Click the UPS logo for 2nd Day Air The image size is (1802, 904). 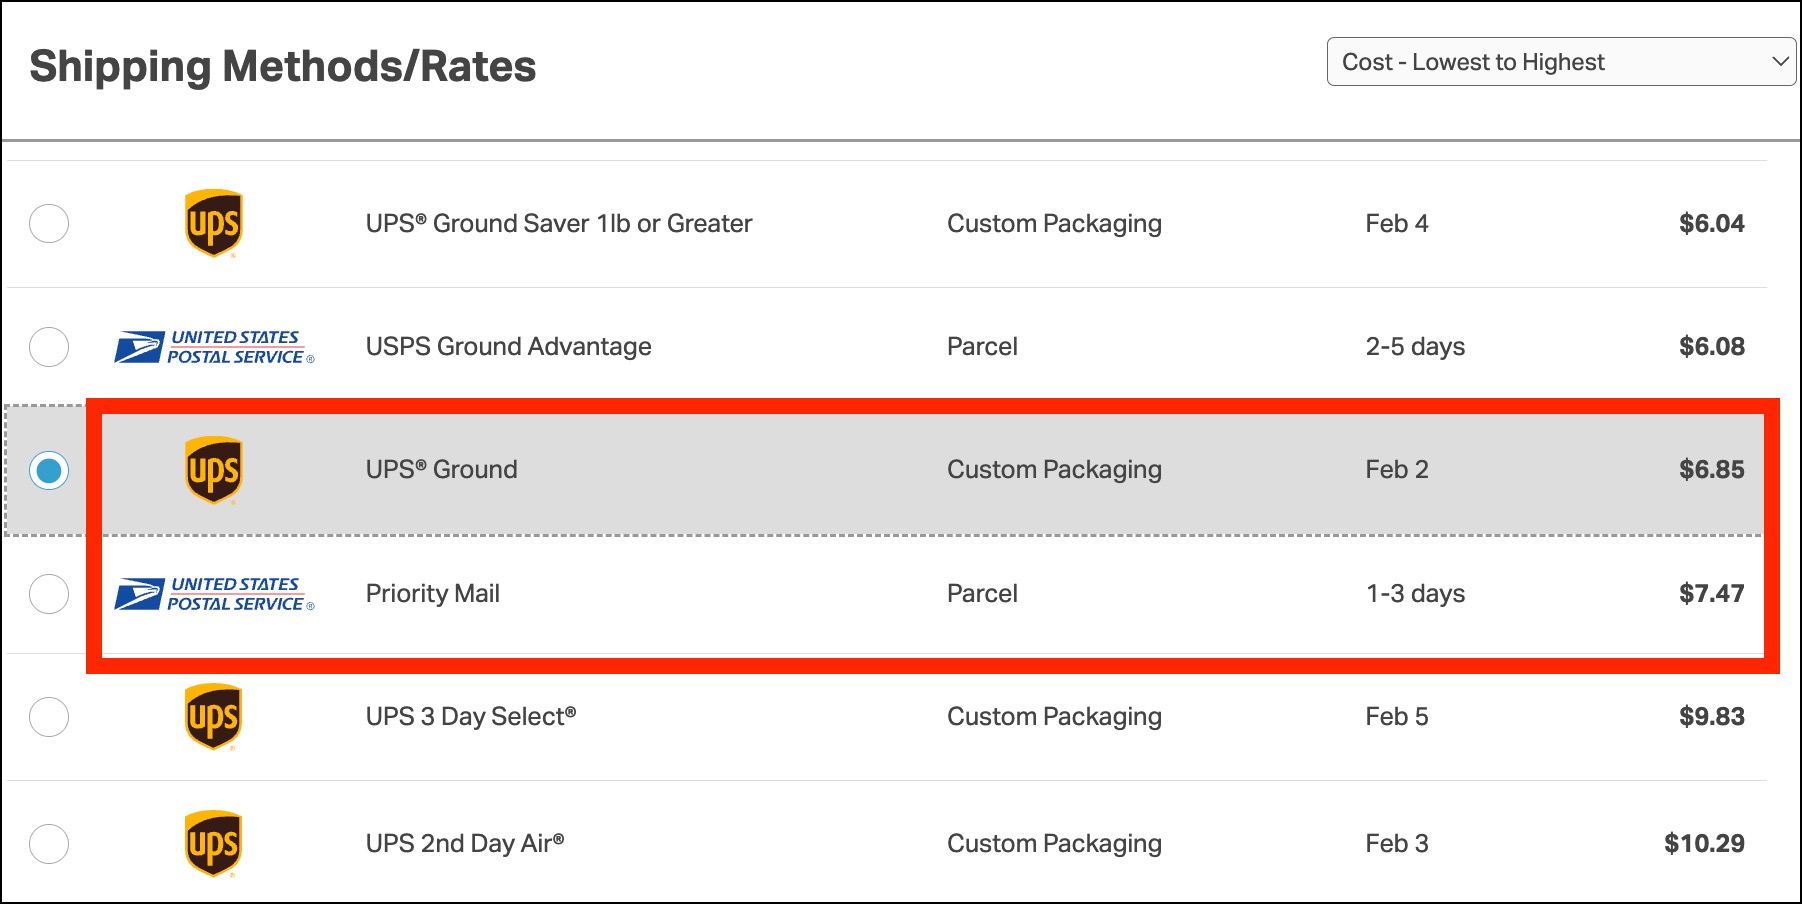tap(213, 844)
